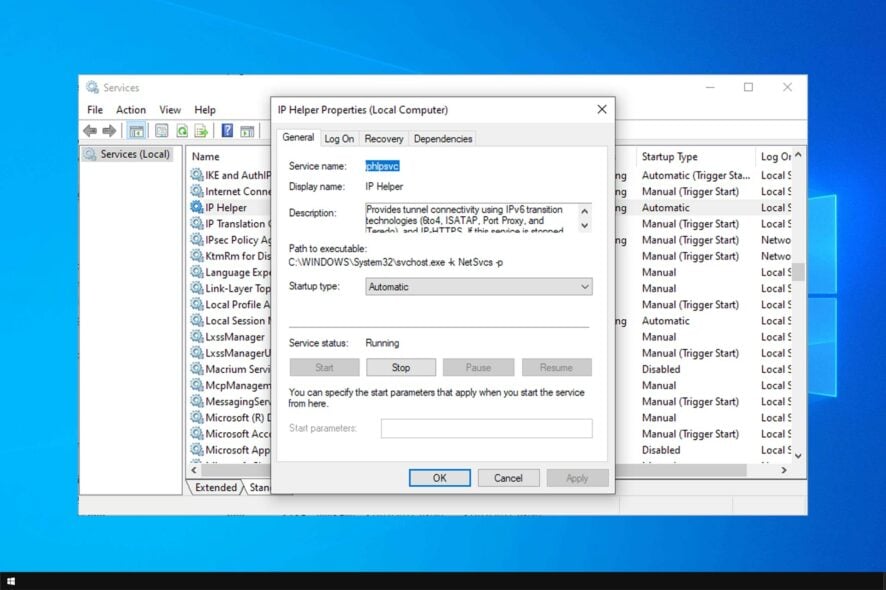Click Cancel in IP Helper Properties
This screenshot has width=886, height=590.
tap(508, 478)
